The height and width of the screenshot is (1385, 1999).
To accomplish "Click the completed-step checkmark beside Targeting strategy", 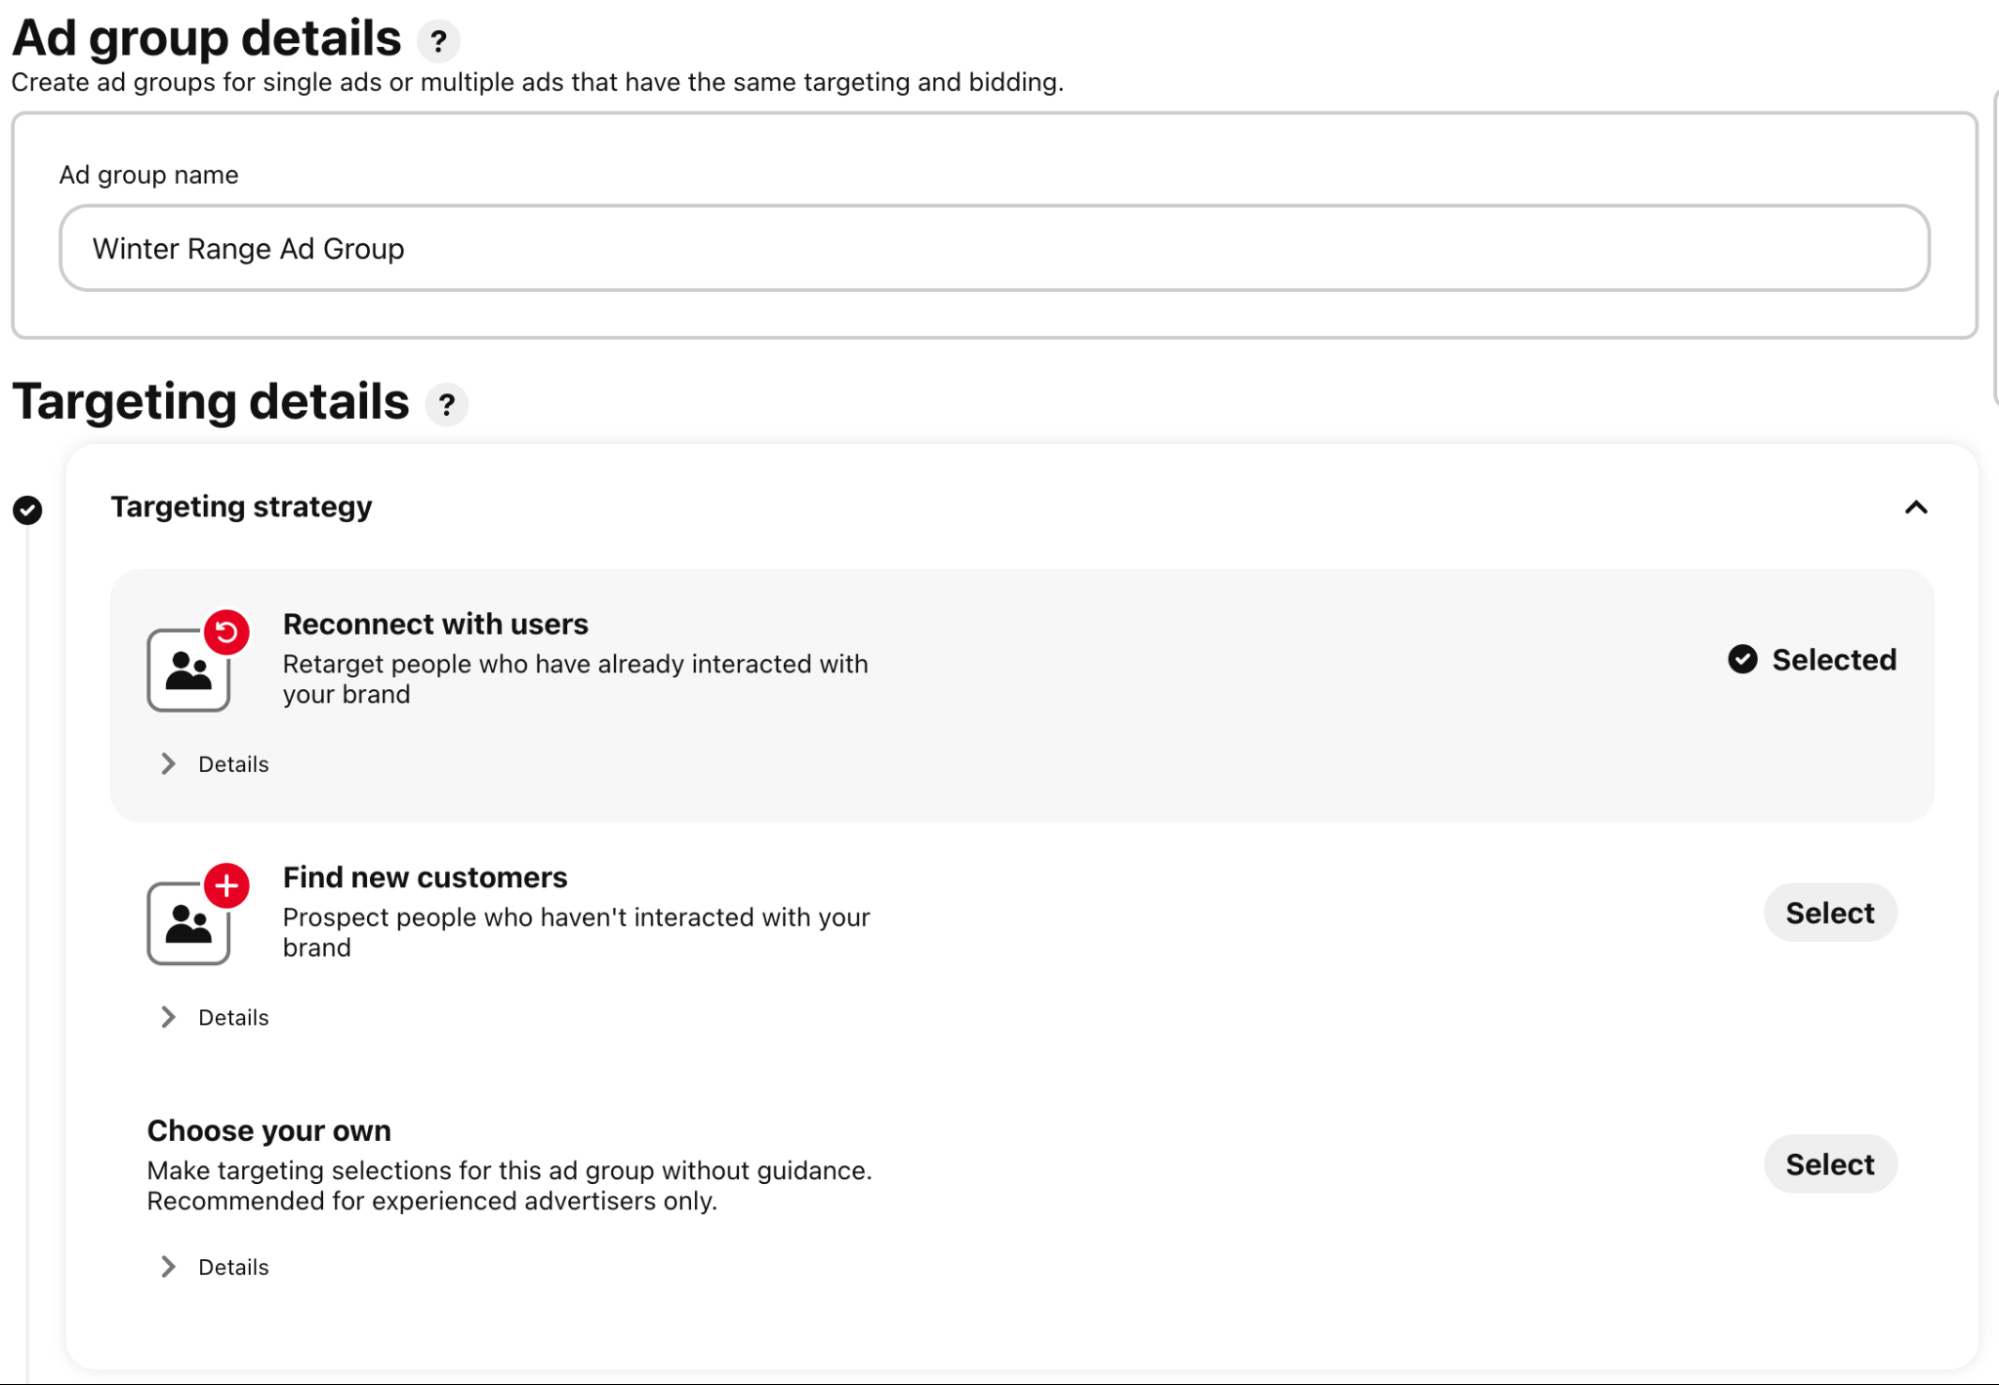I will pyautogui.click(x=28, y=510).
